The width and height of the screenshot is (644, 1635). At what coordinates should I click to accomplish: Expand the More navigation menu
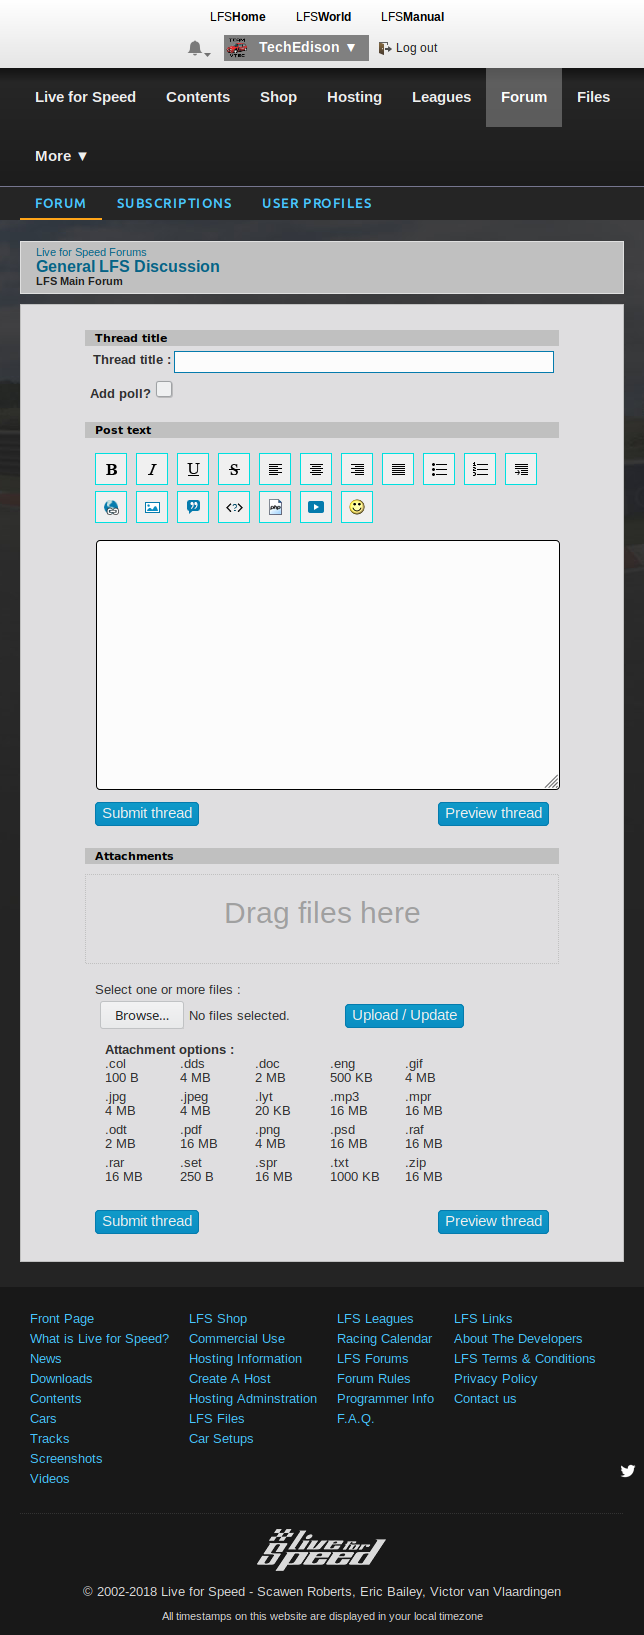(x=61, y=156)
